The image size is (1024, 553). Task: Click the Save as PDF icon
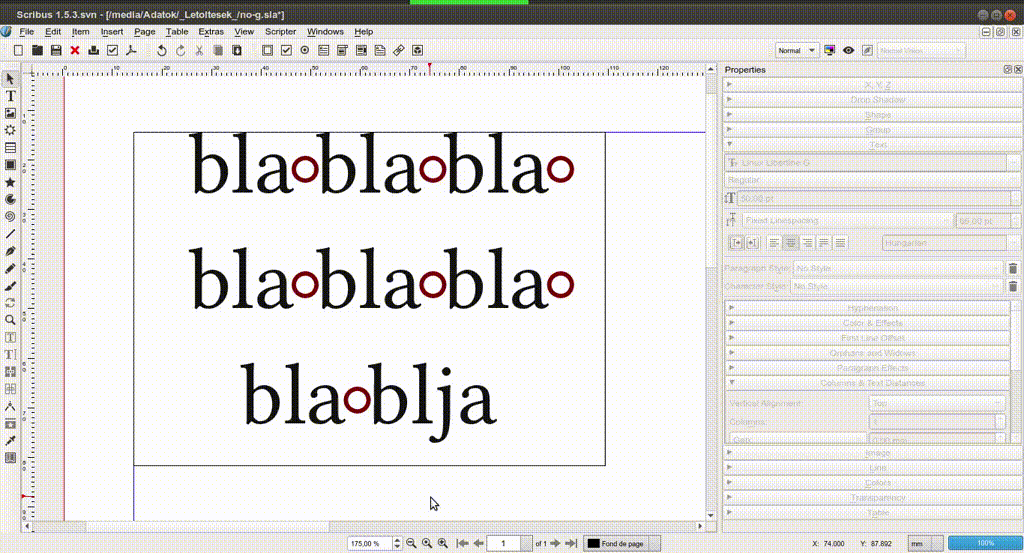coord(129,50)
